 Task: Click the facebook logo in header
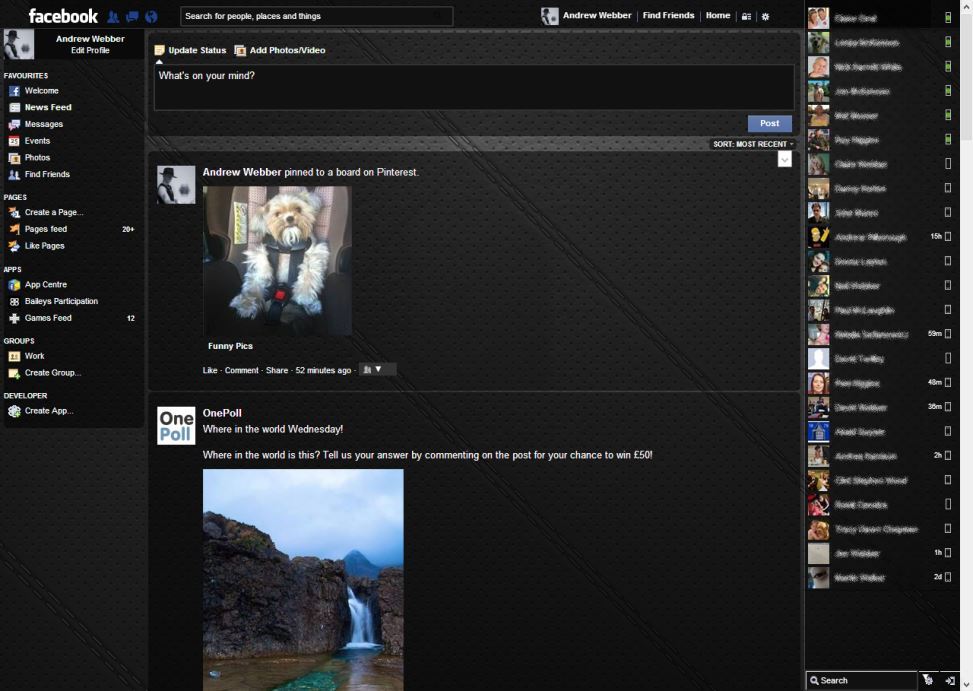[63, 16]
